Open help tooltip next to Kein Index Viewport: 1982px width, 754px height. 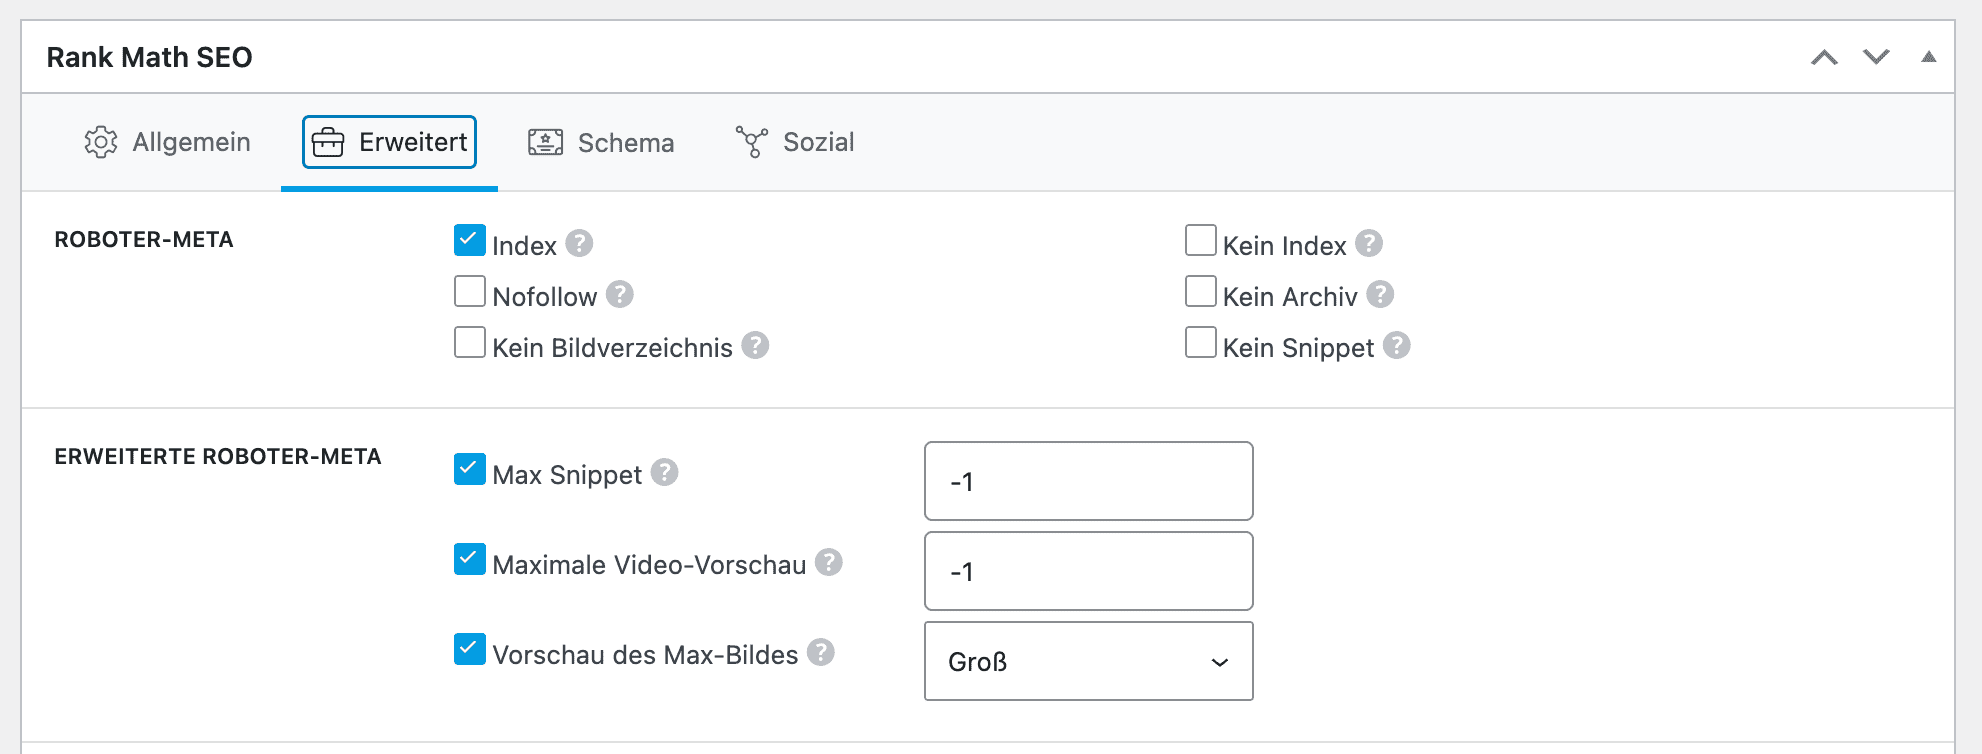click(1369, 244)
